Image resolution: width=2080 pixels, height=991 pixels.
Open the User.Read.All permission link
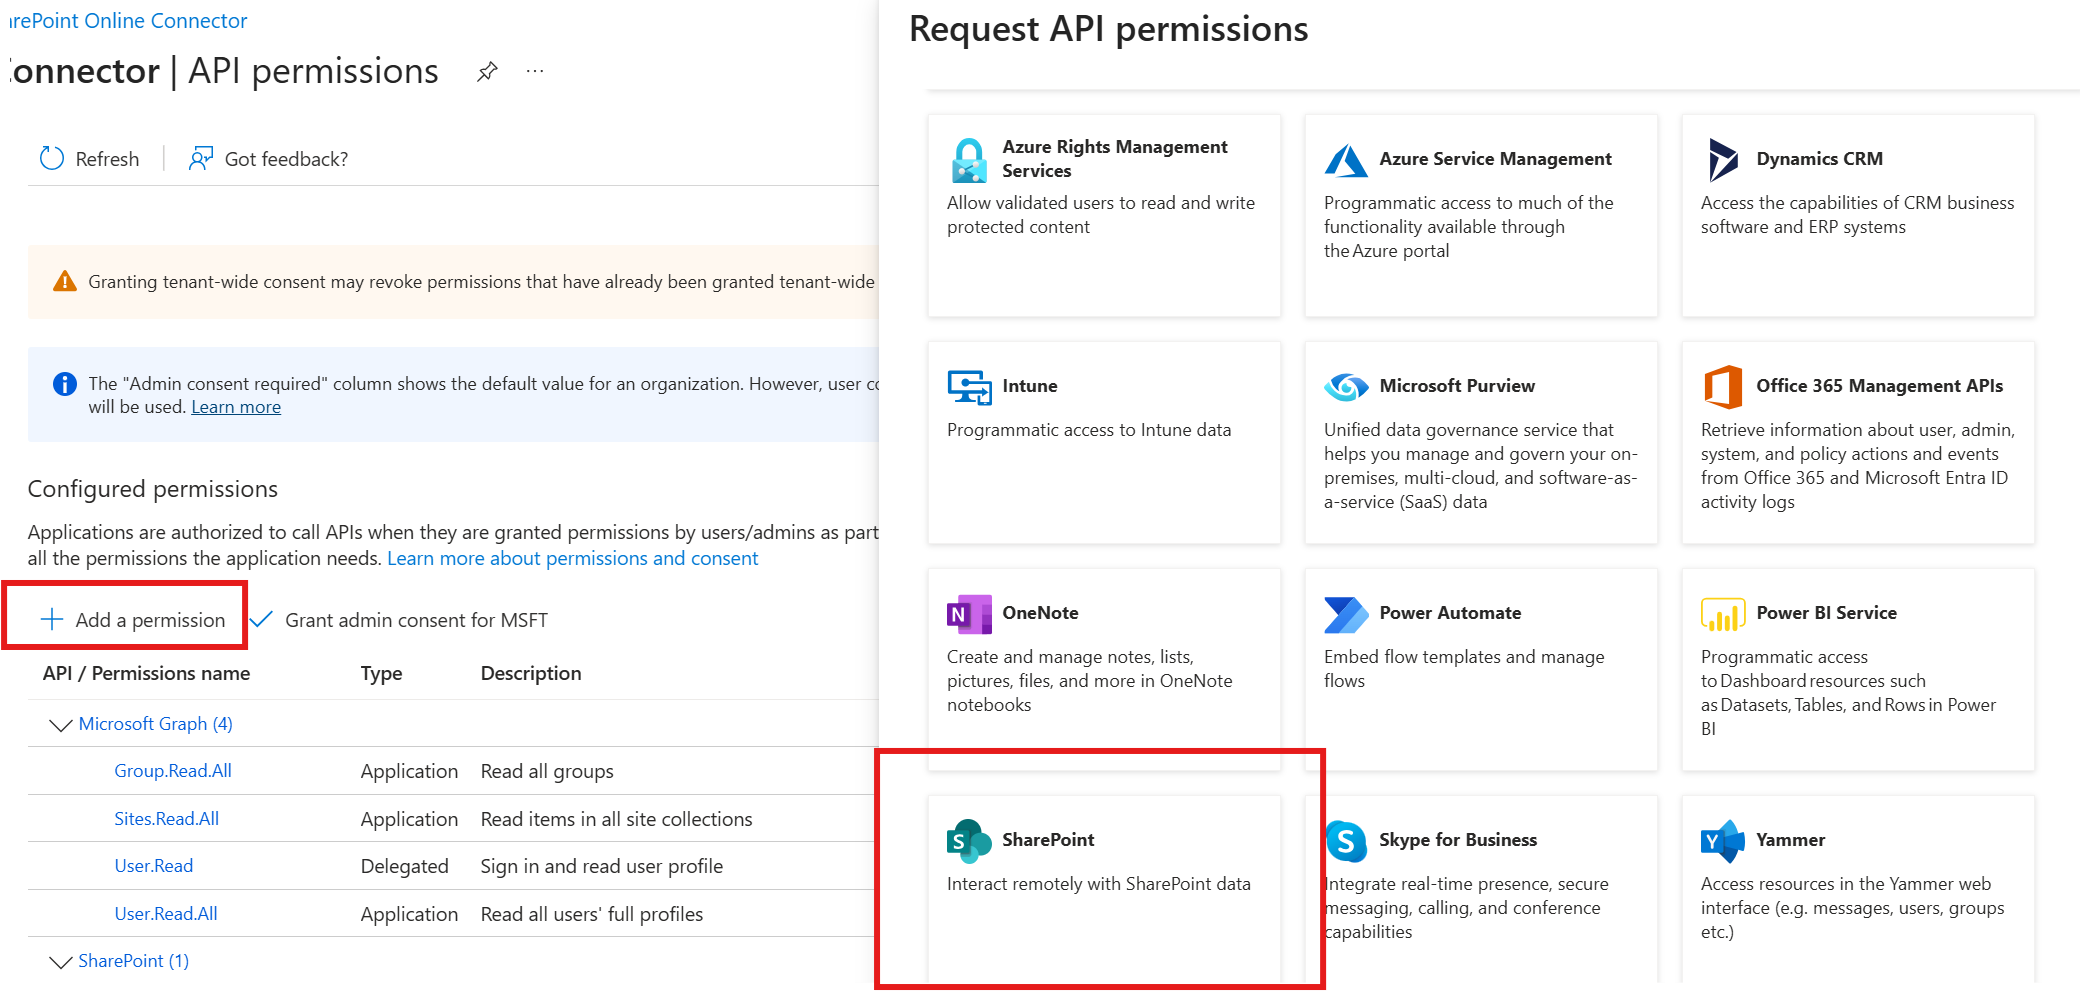tap(166, 914)
